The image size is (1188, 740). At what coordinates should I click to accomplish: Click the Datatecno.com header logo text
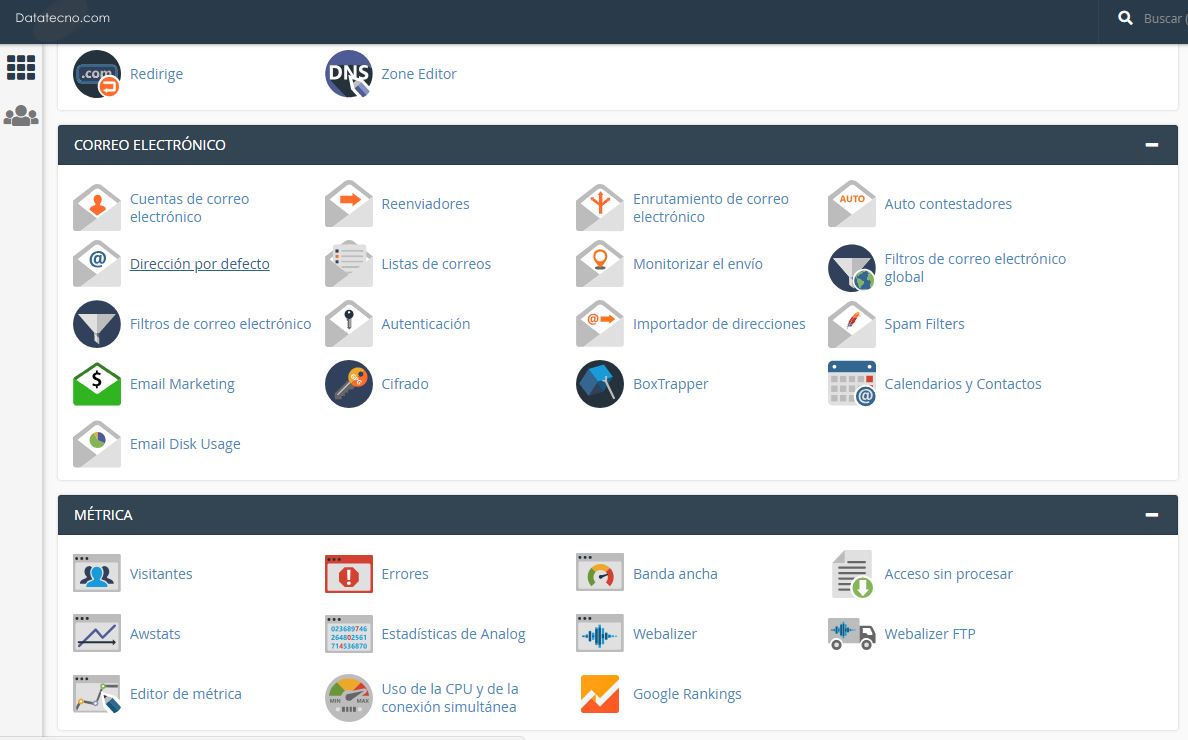pos(63,18)
